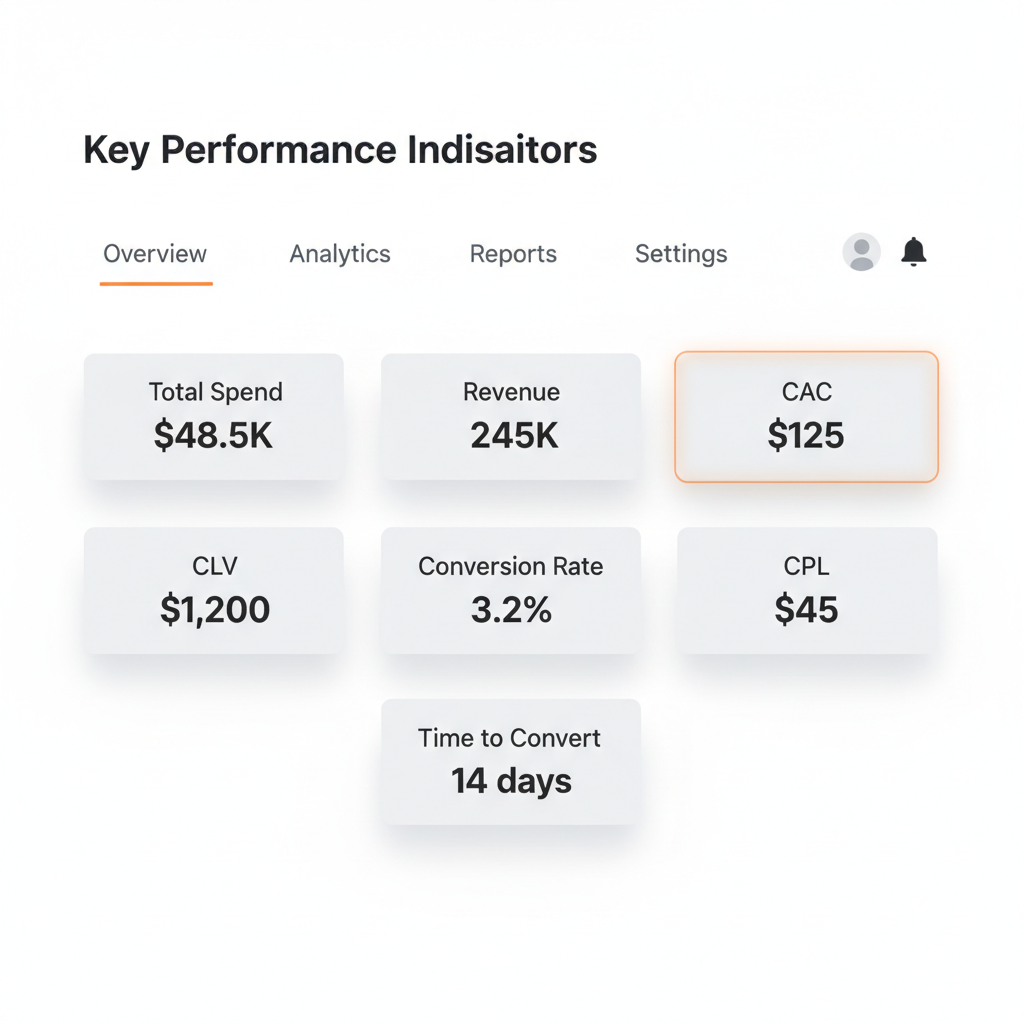Click the Conversion Rate label text
1024x1024 pixels.
click(511, 566)
